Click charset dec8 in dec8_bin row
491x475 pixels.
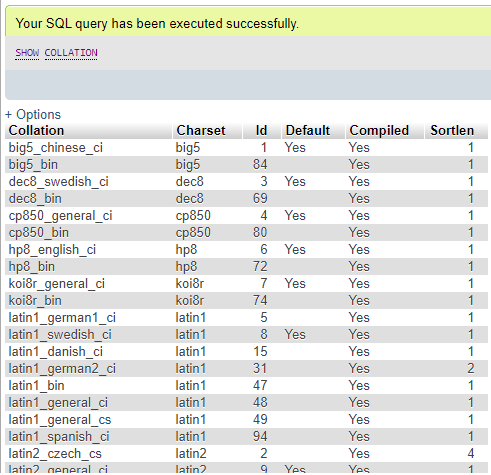click(x=189, y=199)
